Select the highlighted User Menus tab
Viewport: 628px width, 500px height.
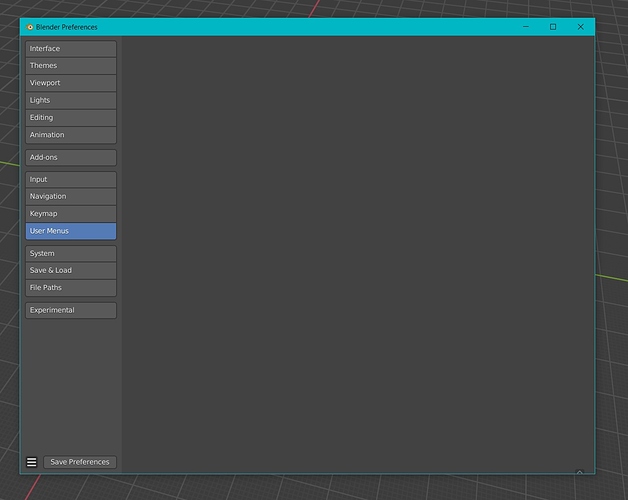tap(71, 231)
